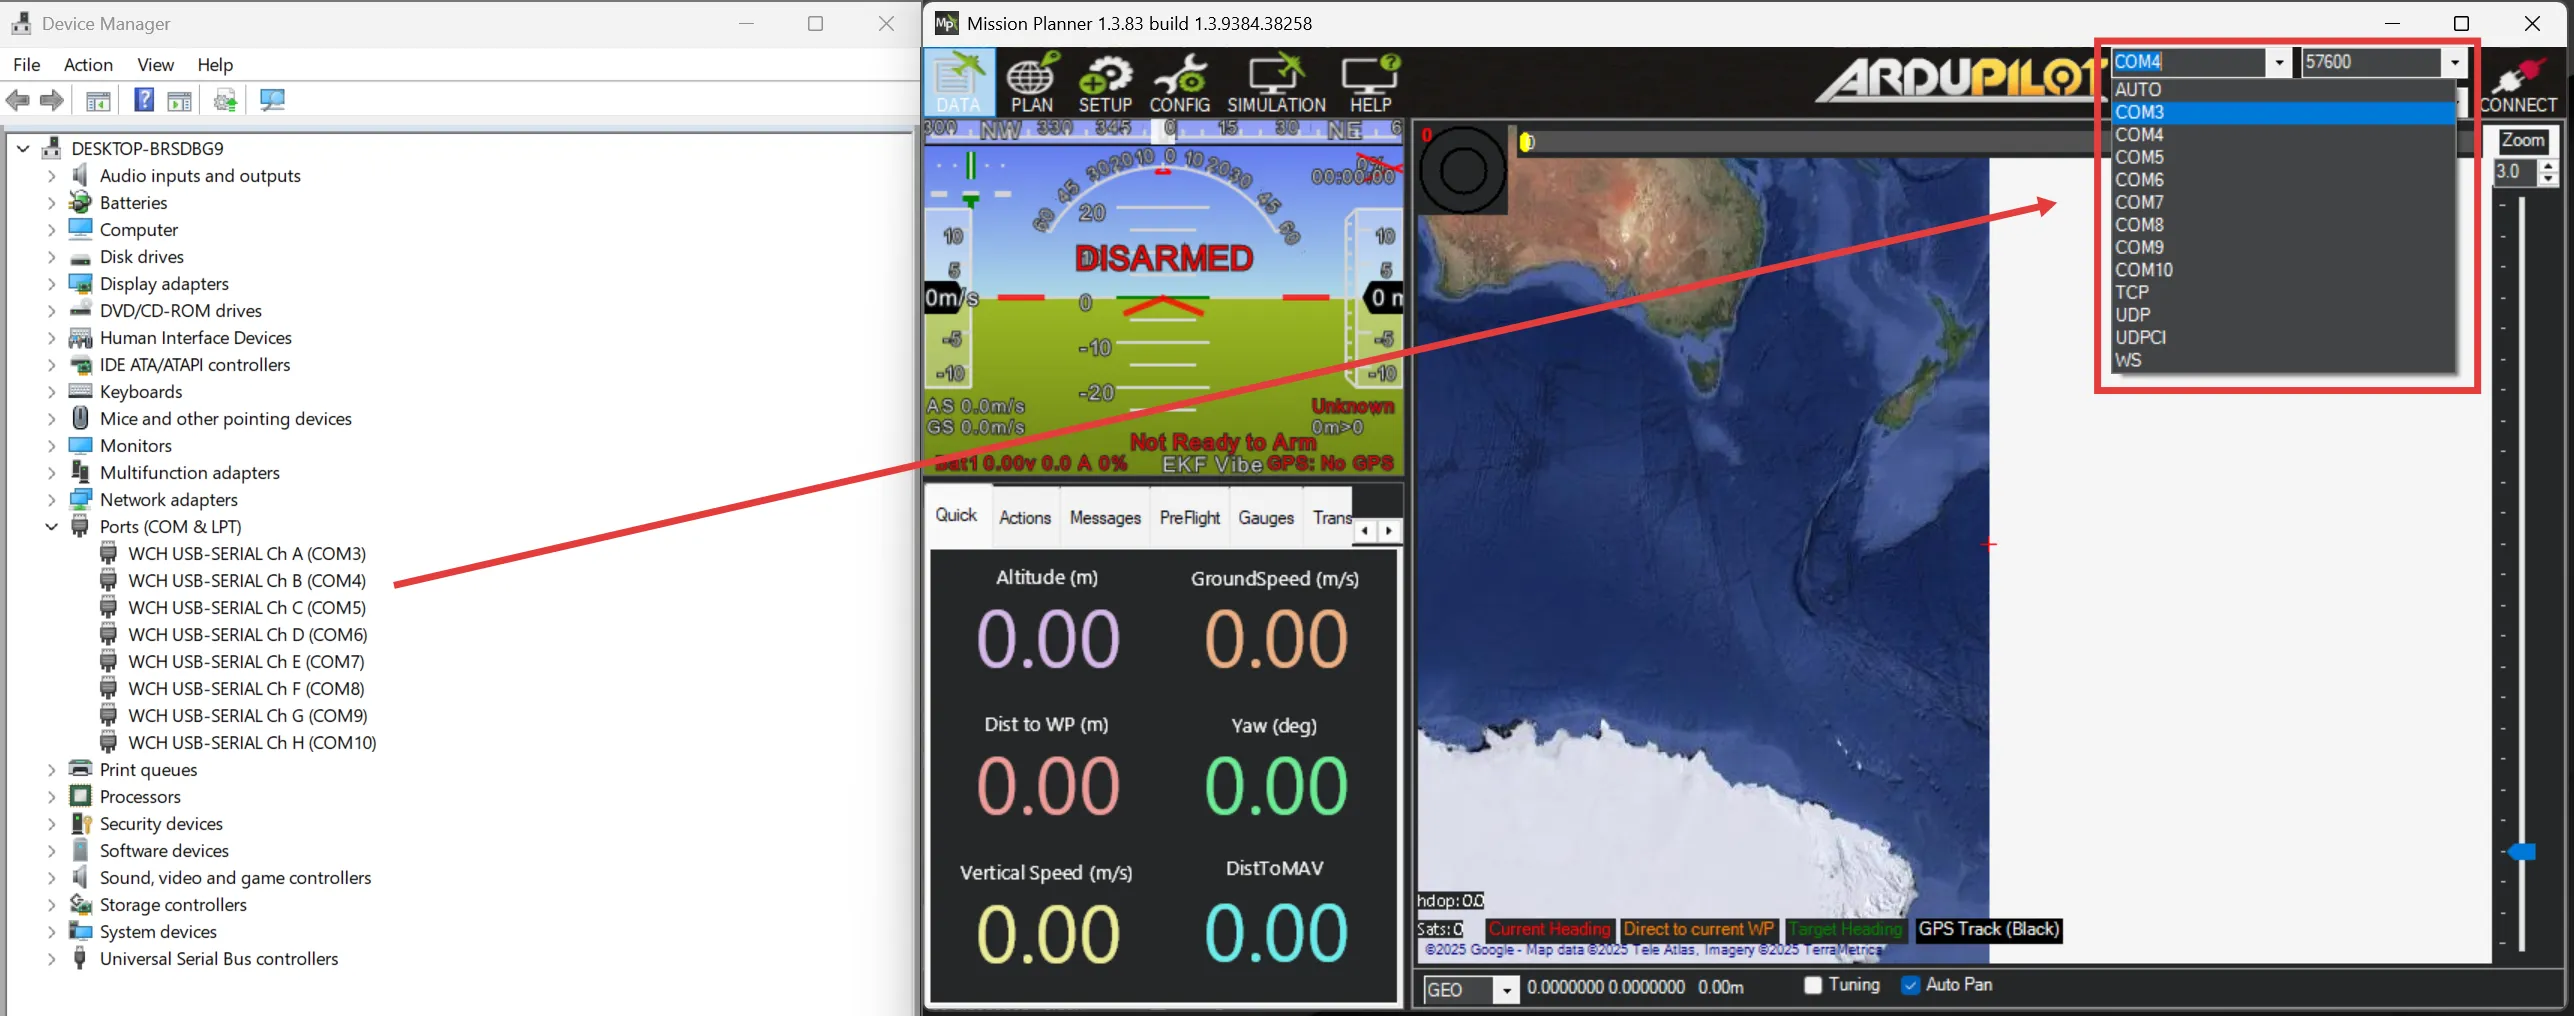Collapse the Ports (COM & LPT) node

click(x=51, y=526)
